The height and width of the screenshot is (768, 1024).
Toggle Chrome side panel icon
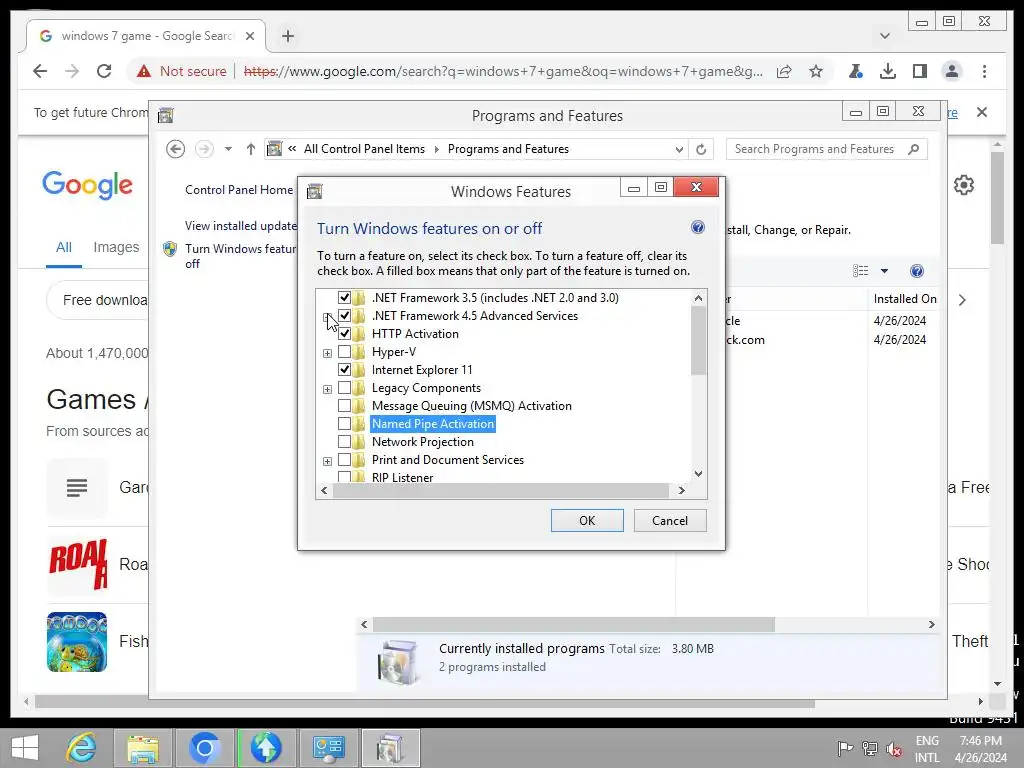pos(920,71)
